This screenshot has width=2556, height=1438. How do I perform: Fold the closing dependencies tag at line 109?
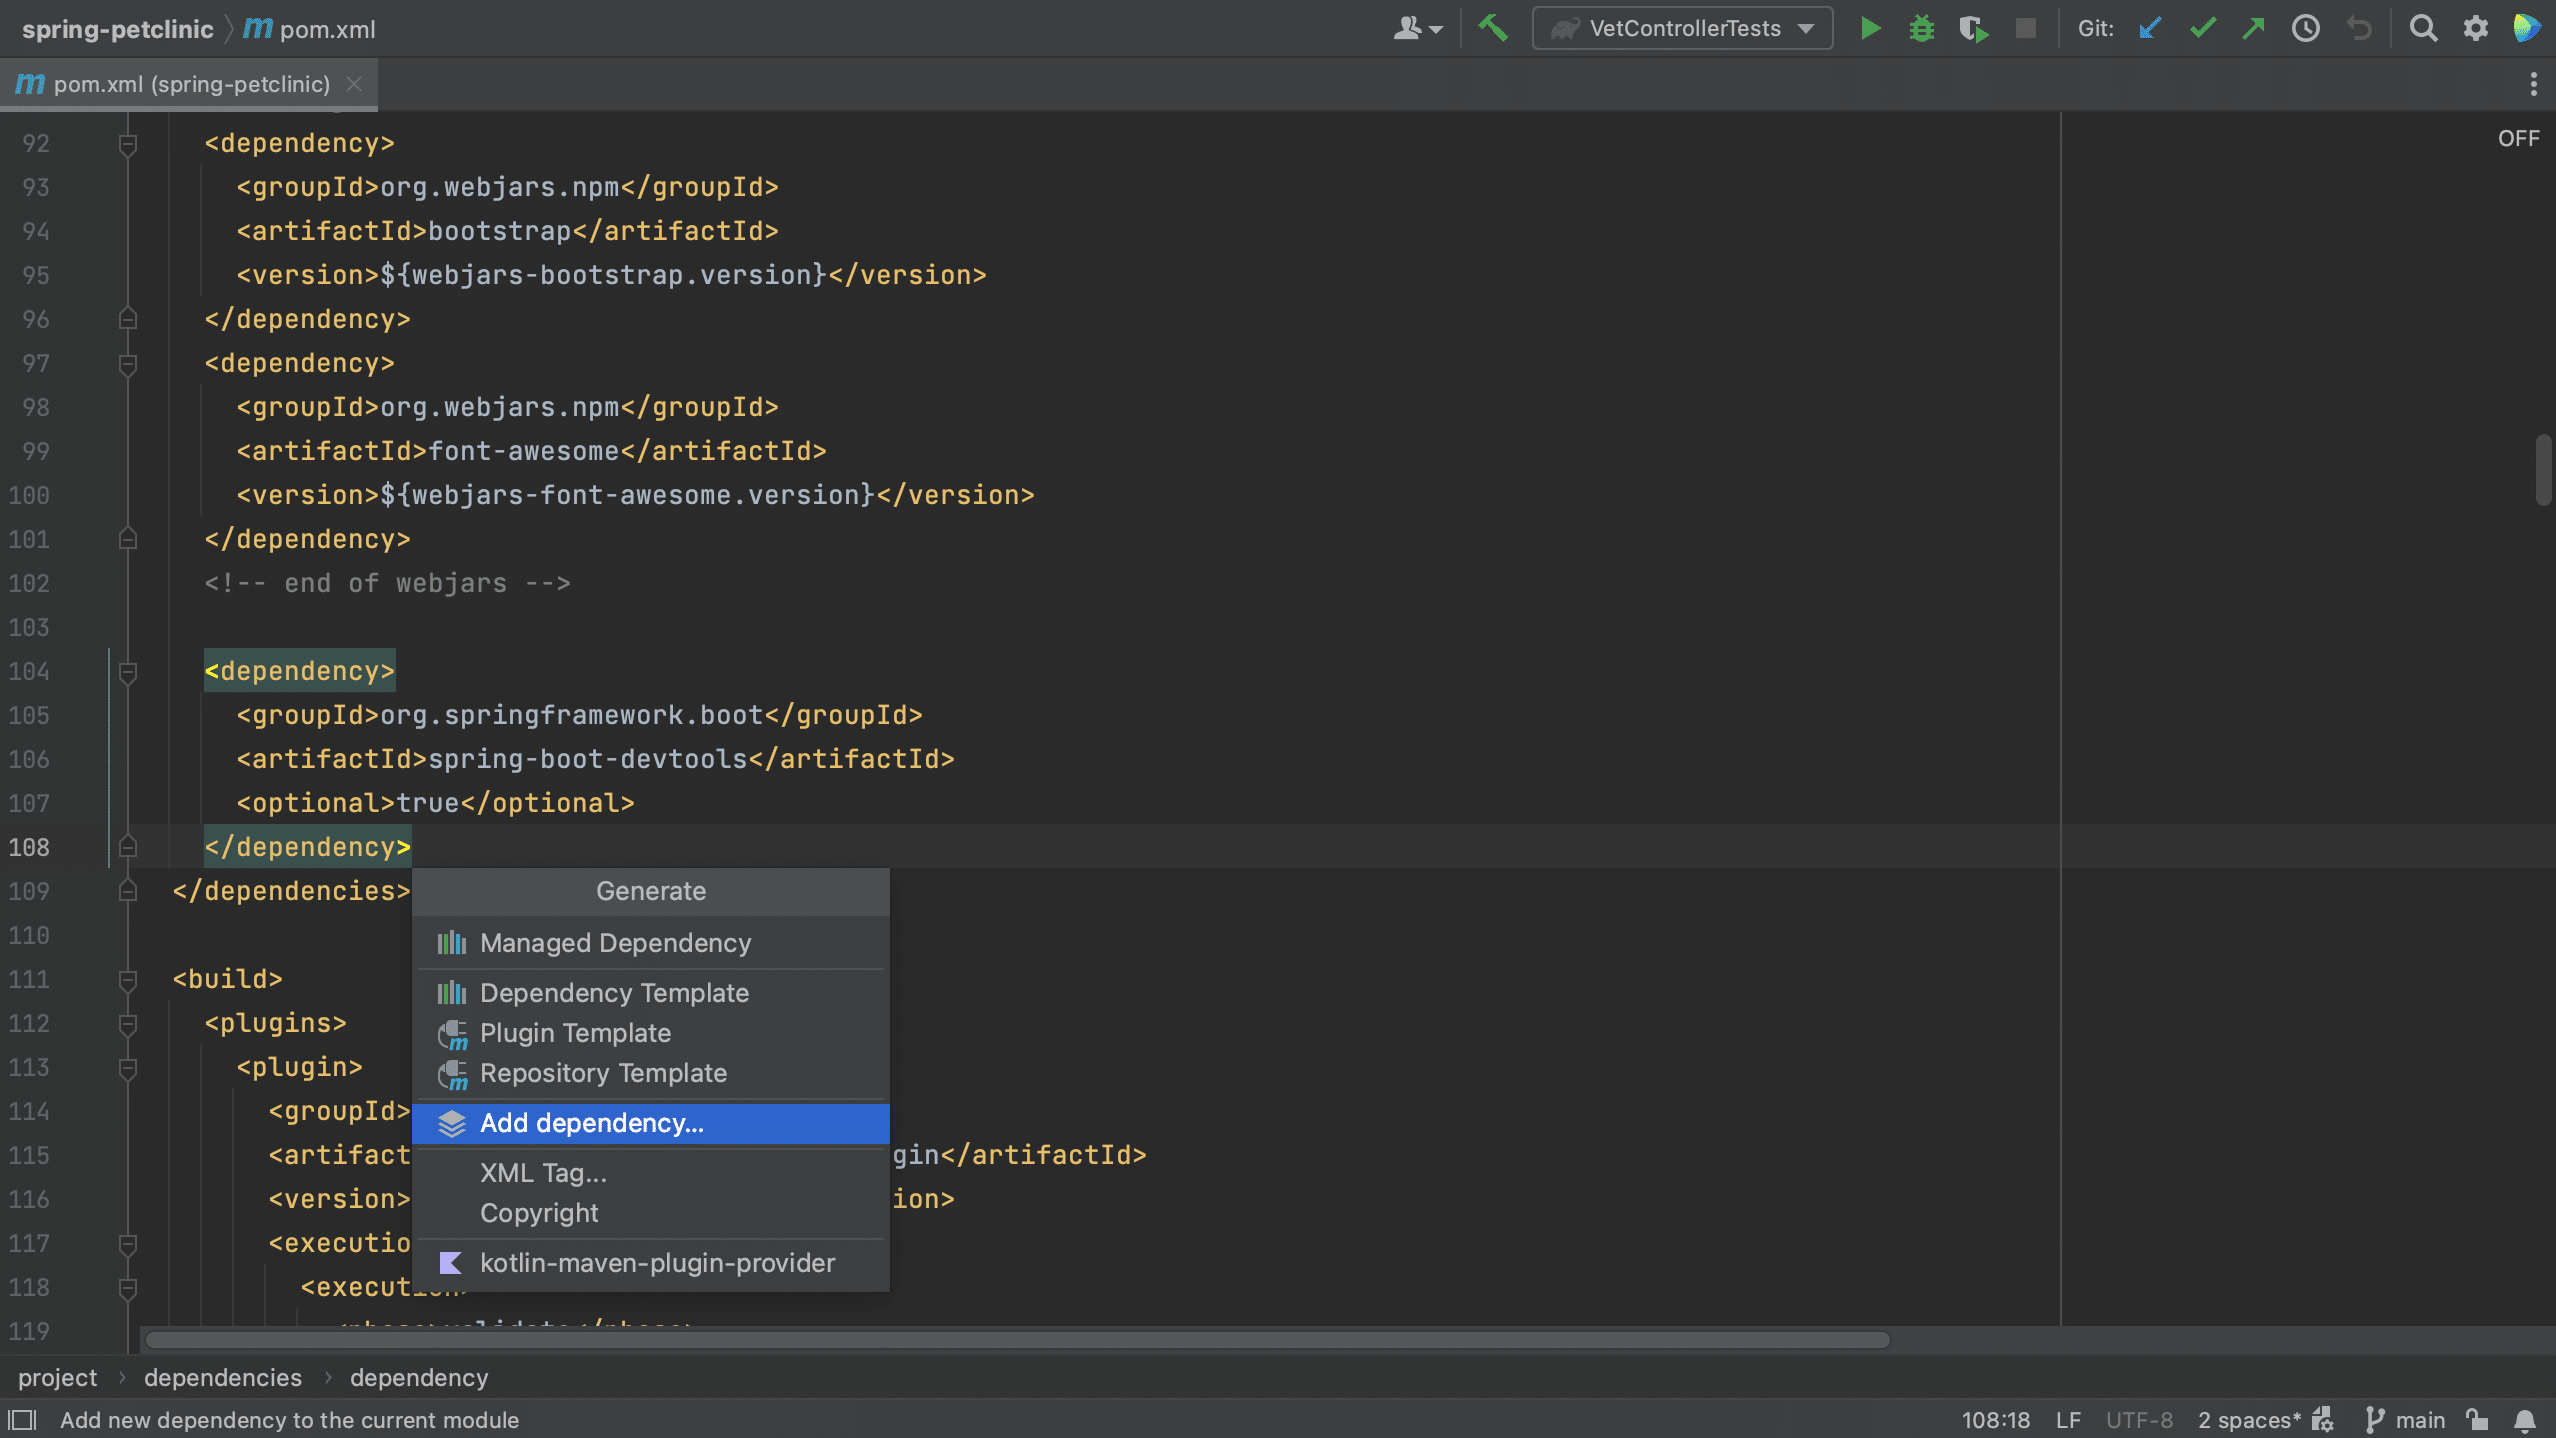tap(128, 891)
